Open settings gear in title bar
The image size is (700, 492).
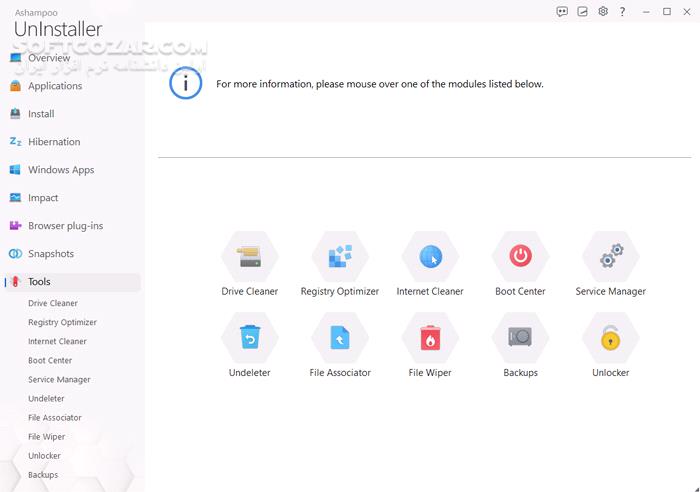click(603, 12)
